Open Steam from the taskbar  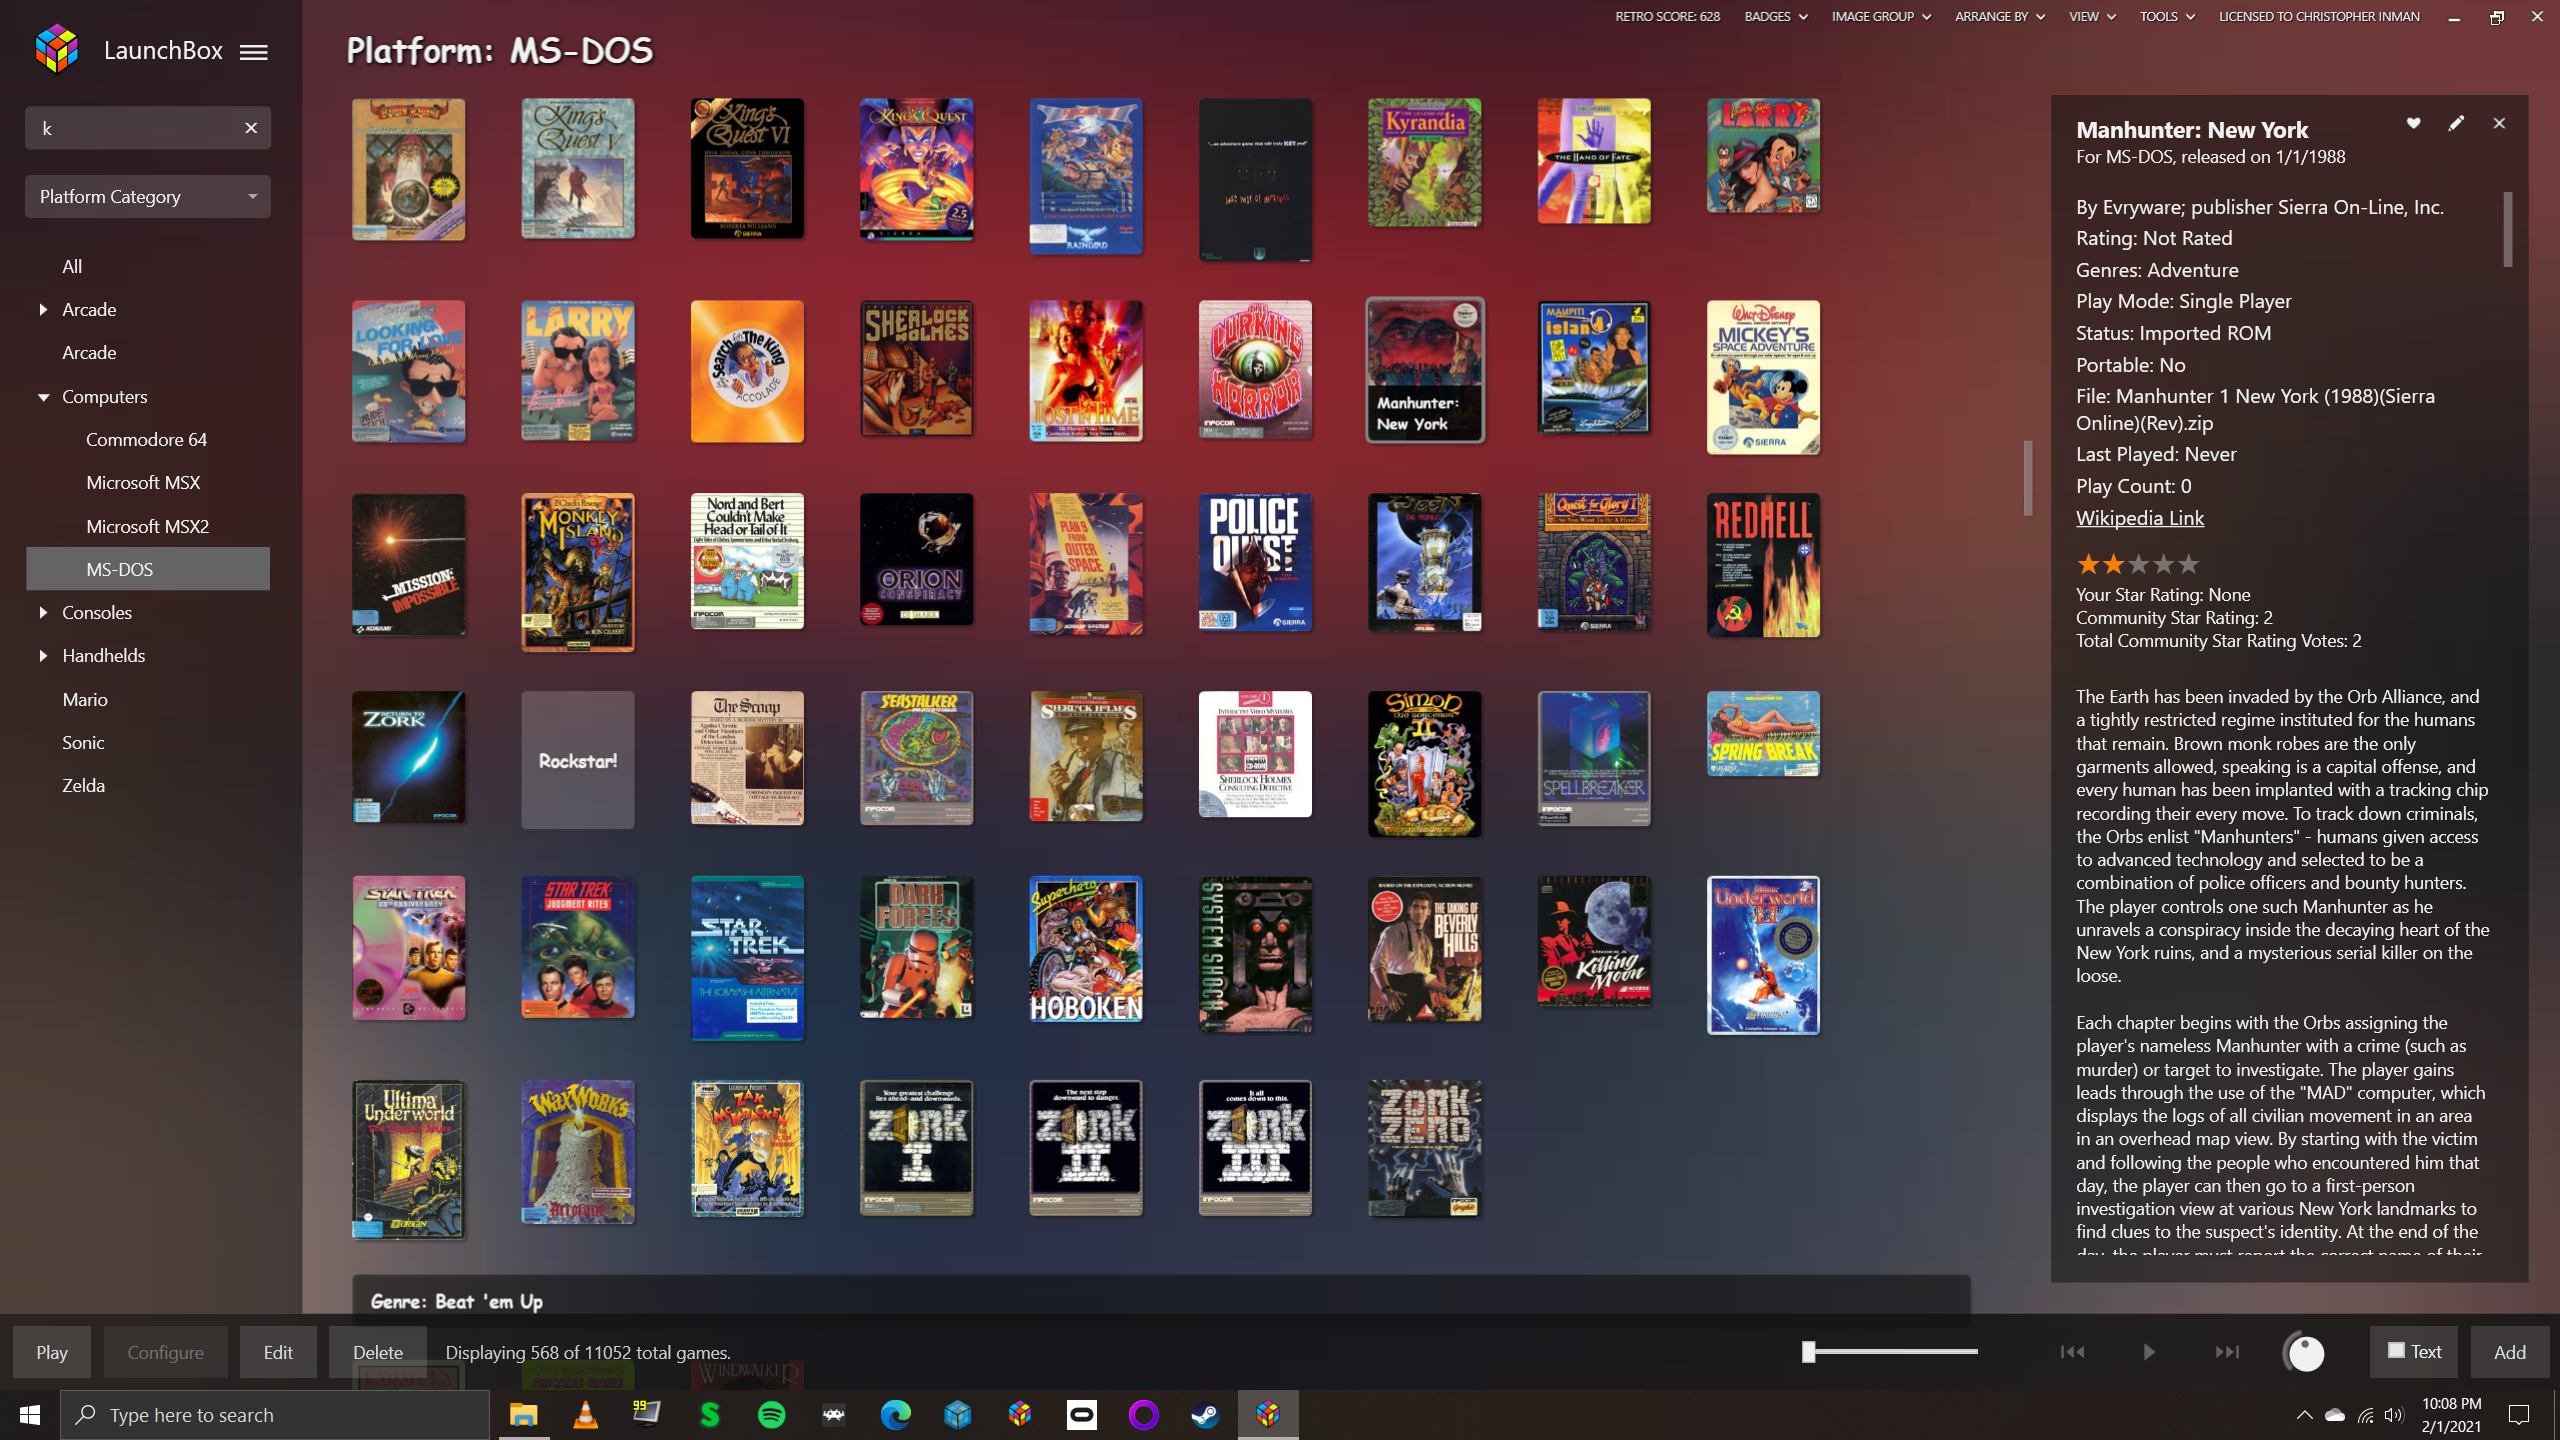pos(1205,1415)
